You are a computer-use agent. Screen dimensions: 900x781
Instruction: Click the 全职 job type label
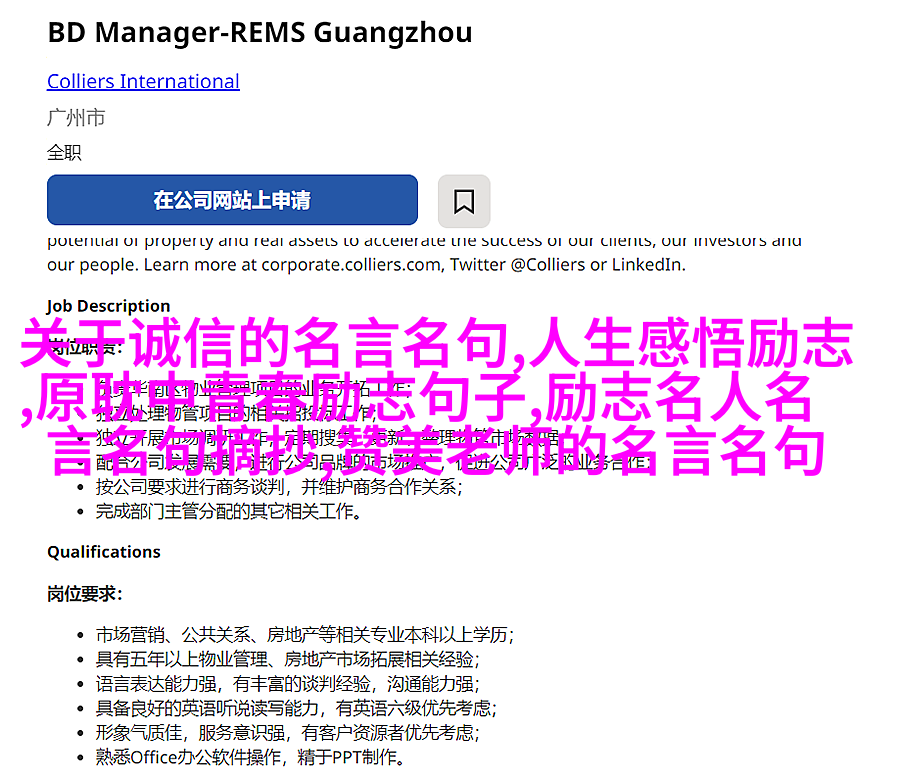click(x=64, y=153)
